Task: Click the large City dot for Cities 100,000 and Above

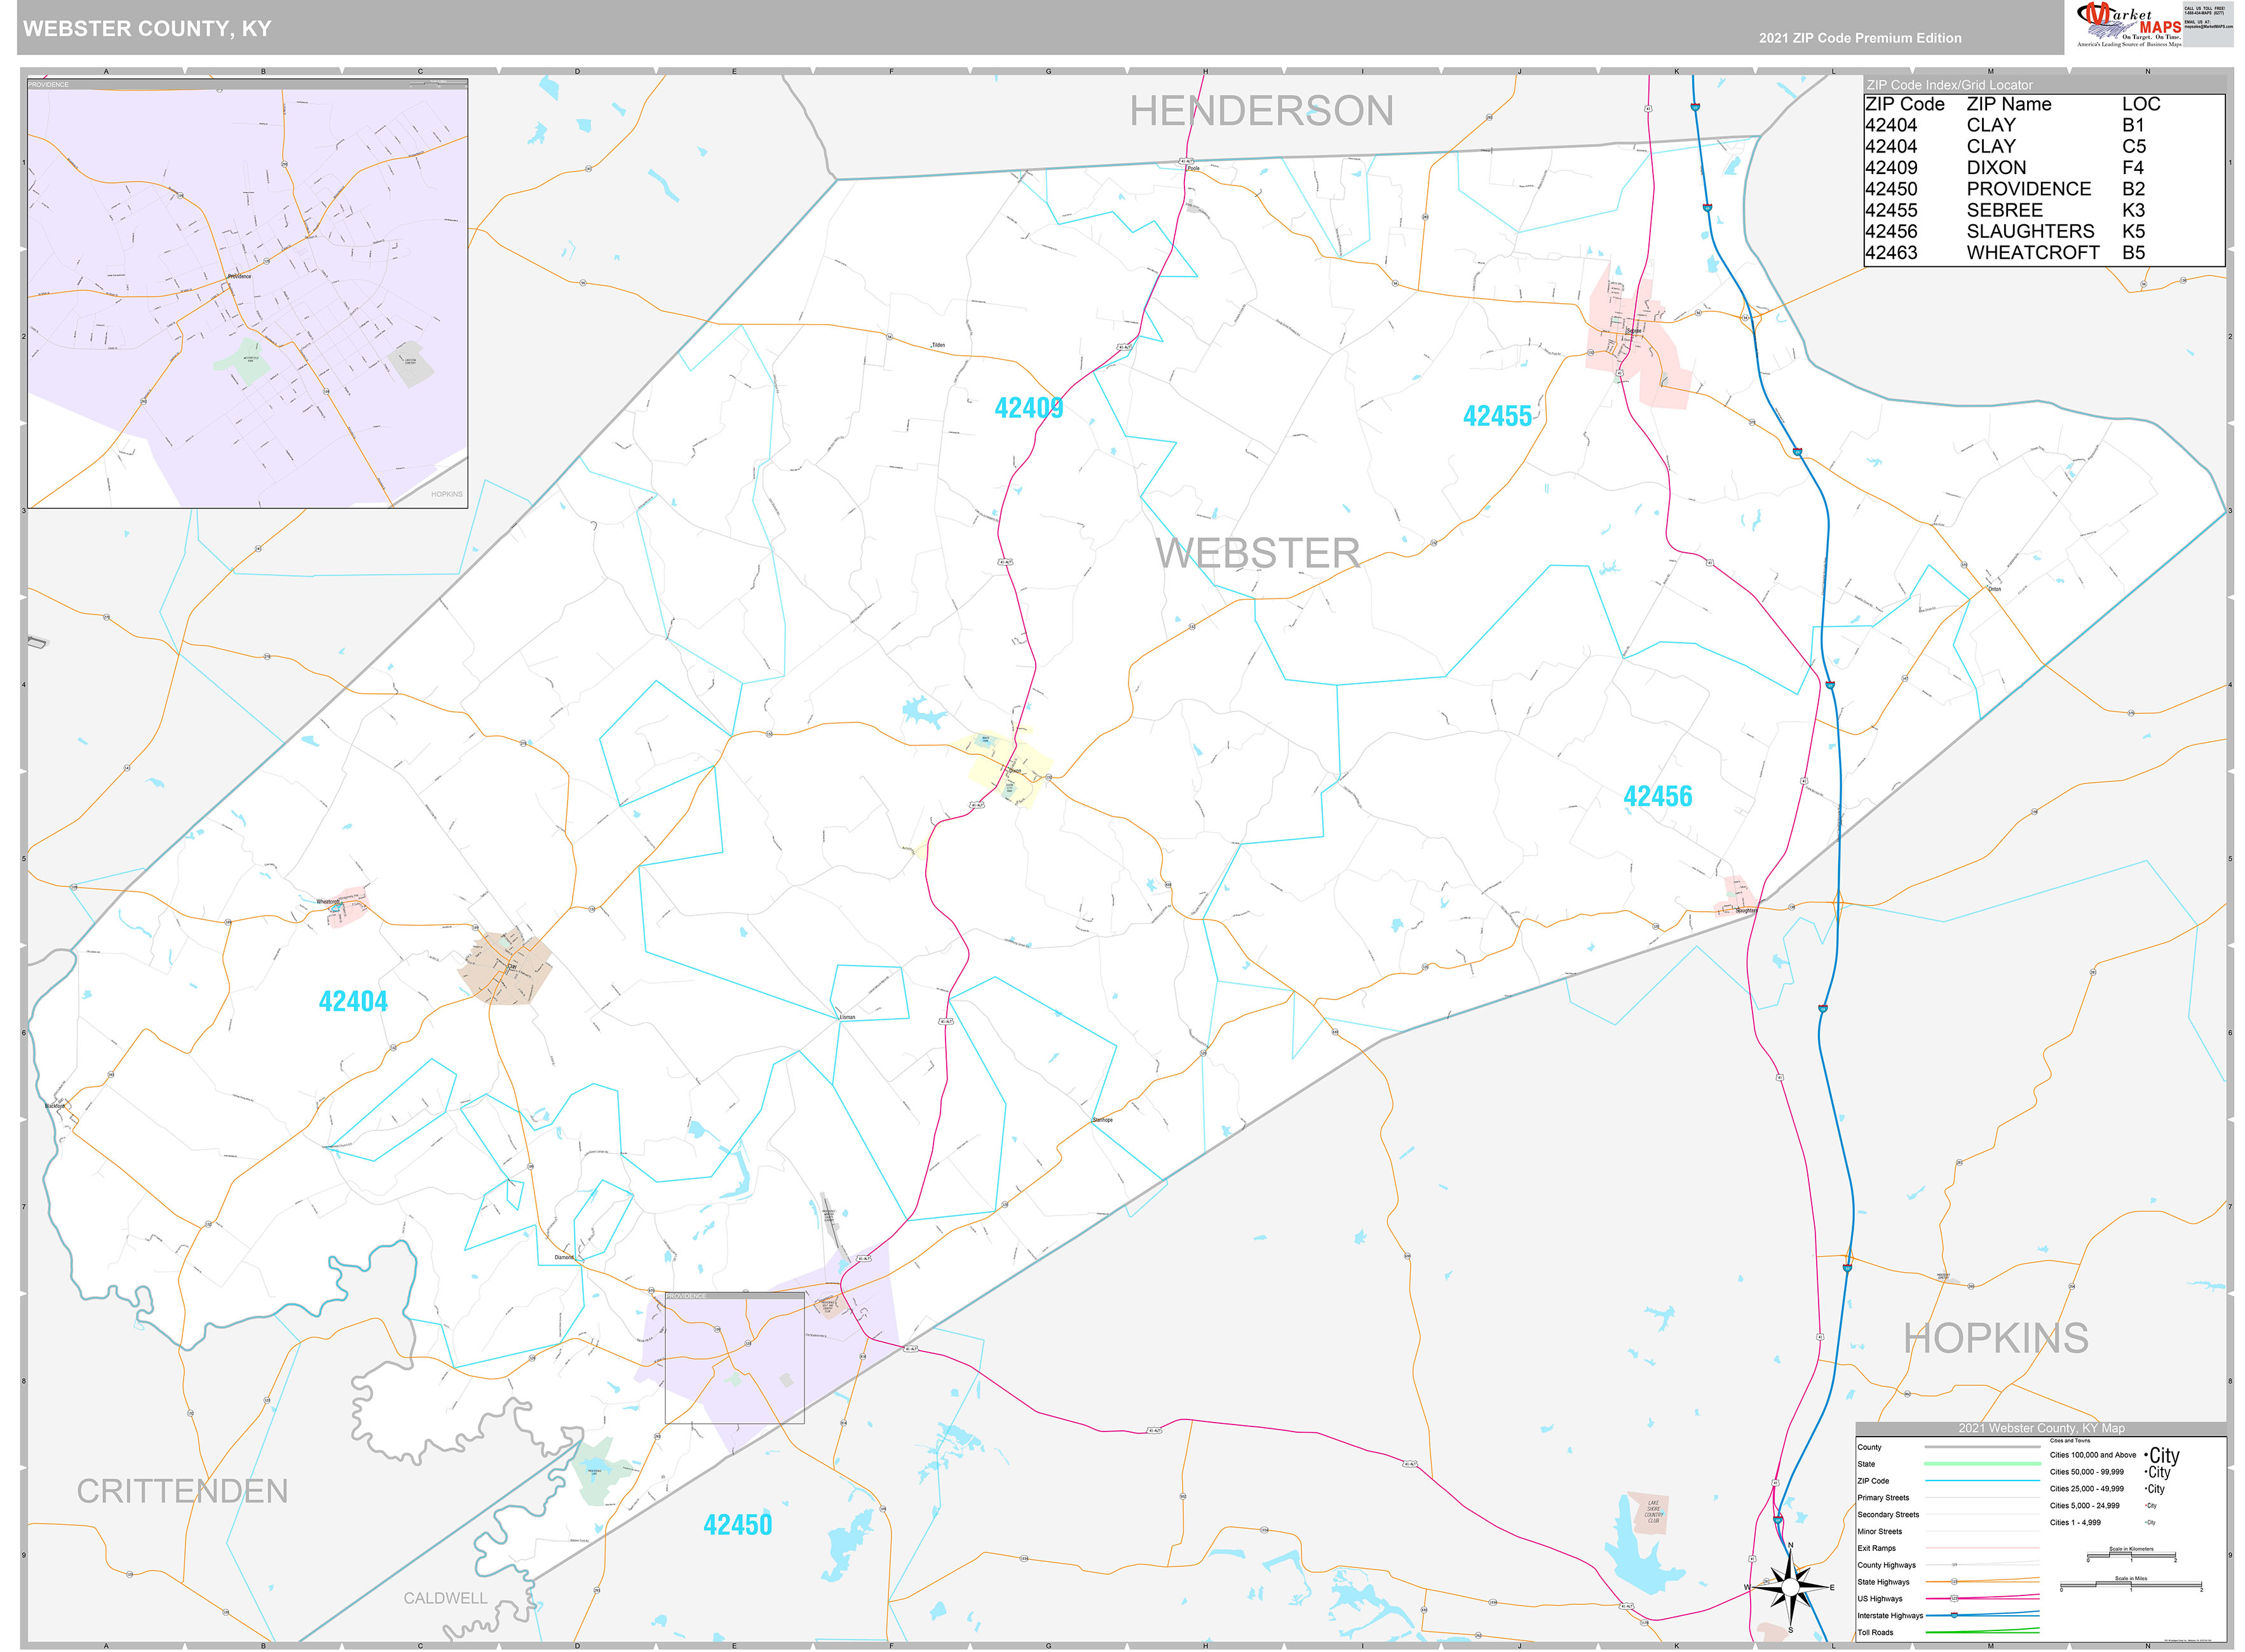Action: point(2146,1455)
